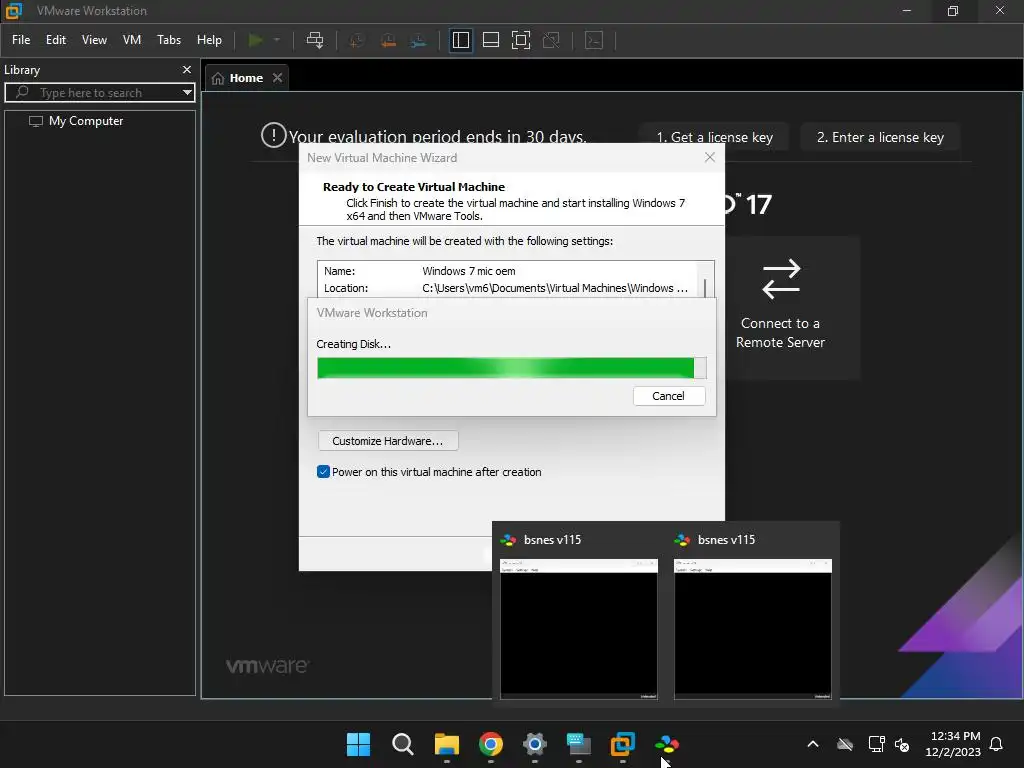1024x768 pixels.
Task: Close the Home tab
Action: 278,78
